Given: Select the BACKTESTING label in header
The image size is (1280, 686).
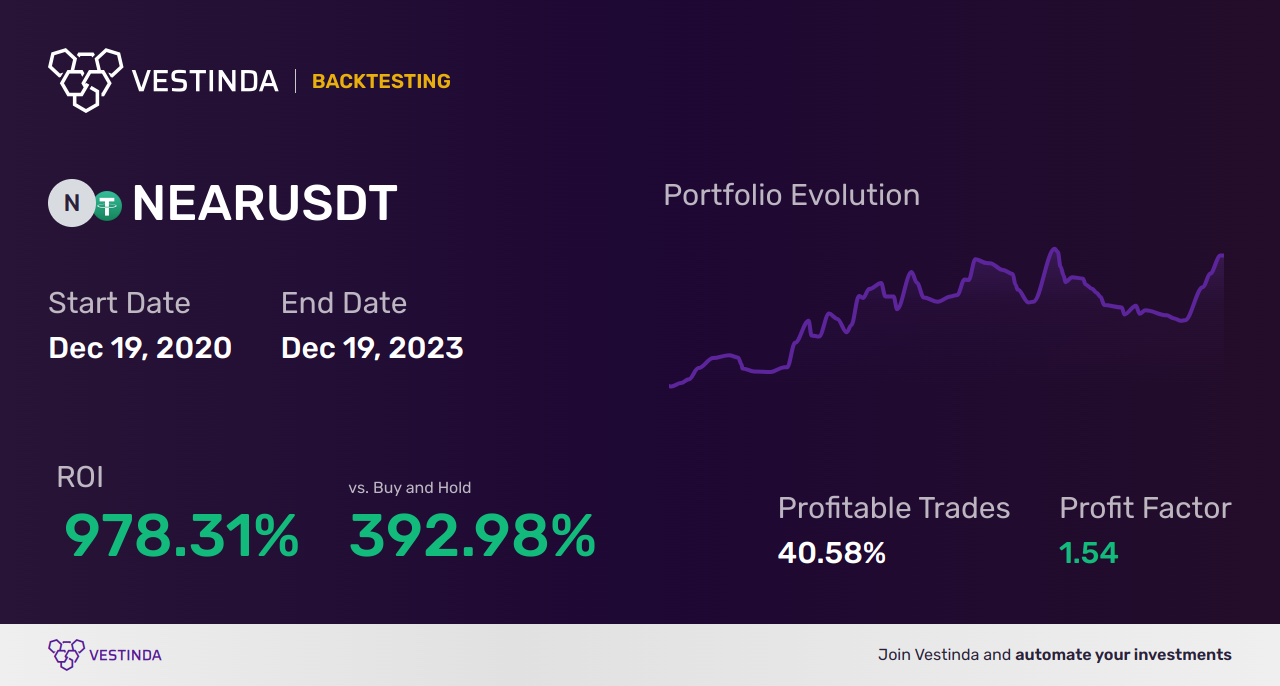Looking at the screenshot, I should click(381, 82).
